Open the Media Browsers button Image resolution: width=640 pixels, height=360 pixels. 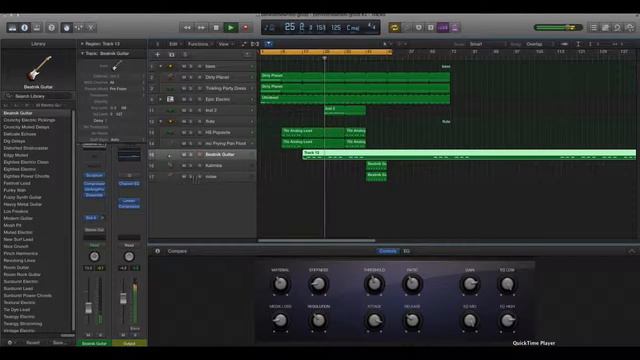click(x=630, y=28)
